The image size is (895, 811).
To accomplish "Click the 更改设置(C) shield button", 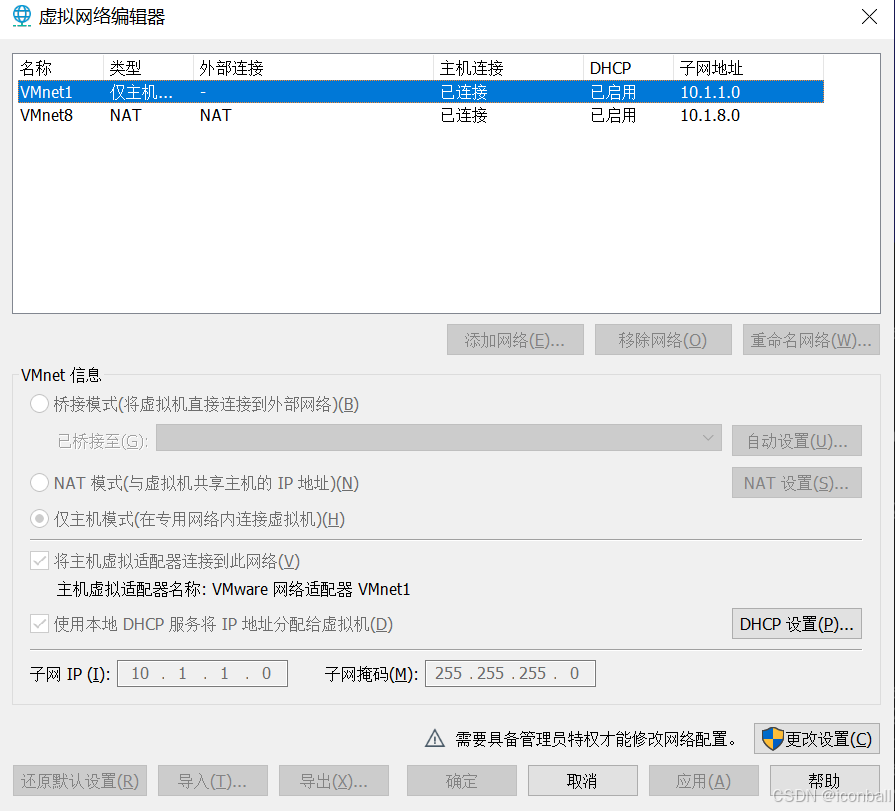I will pos(816,739).
